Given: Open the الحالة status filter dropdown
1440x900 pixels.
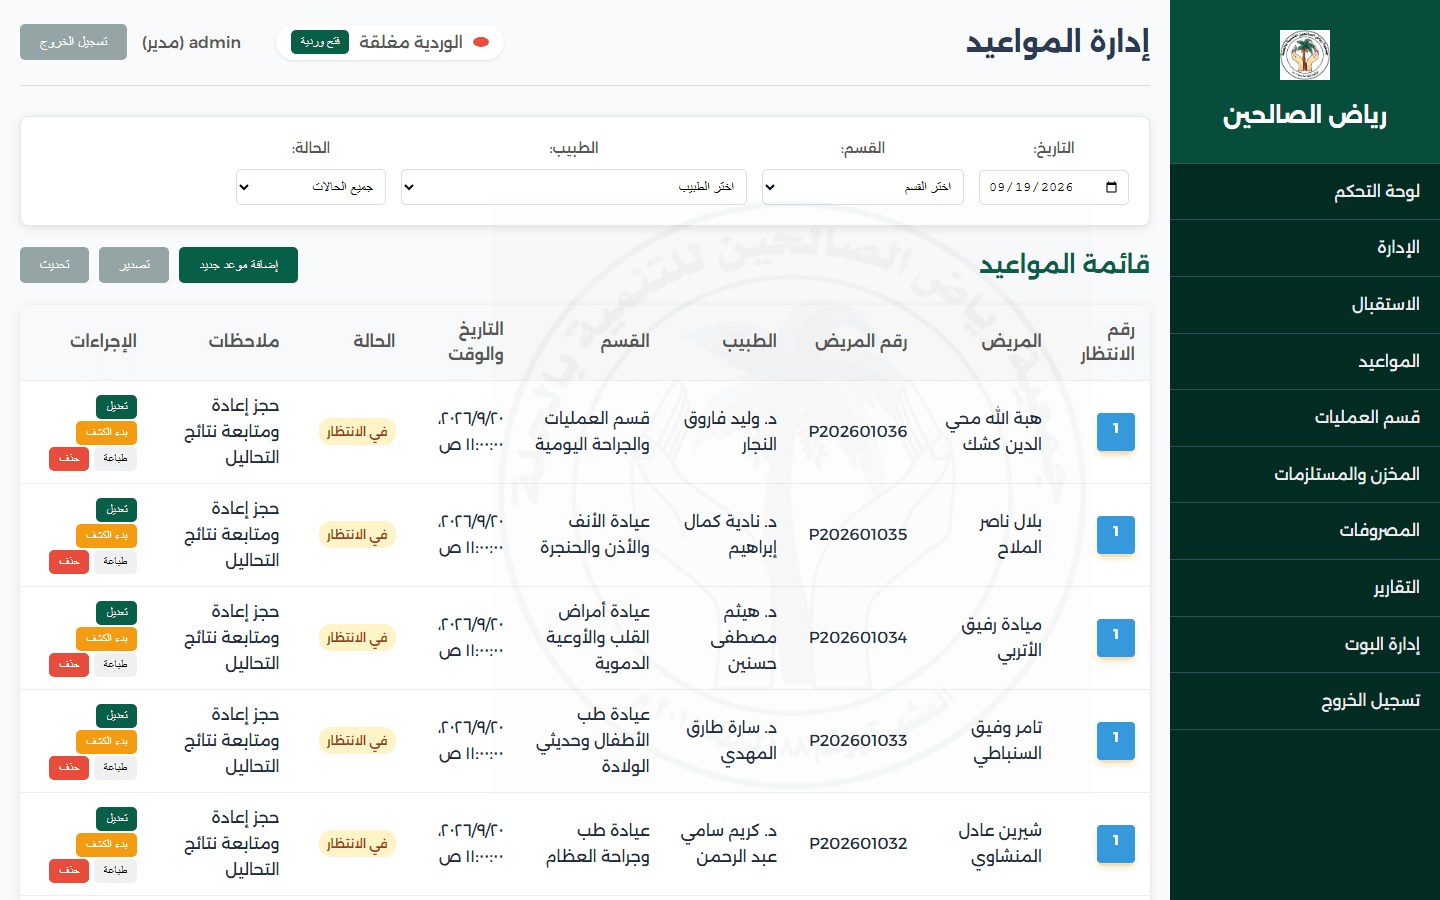Looking at the screenshot, I should 311,187.
